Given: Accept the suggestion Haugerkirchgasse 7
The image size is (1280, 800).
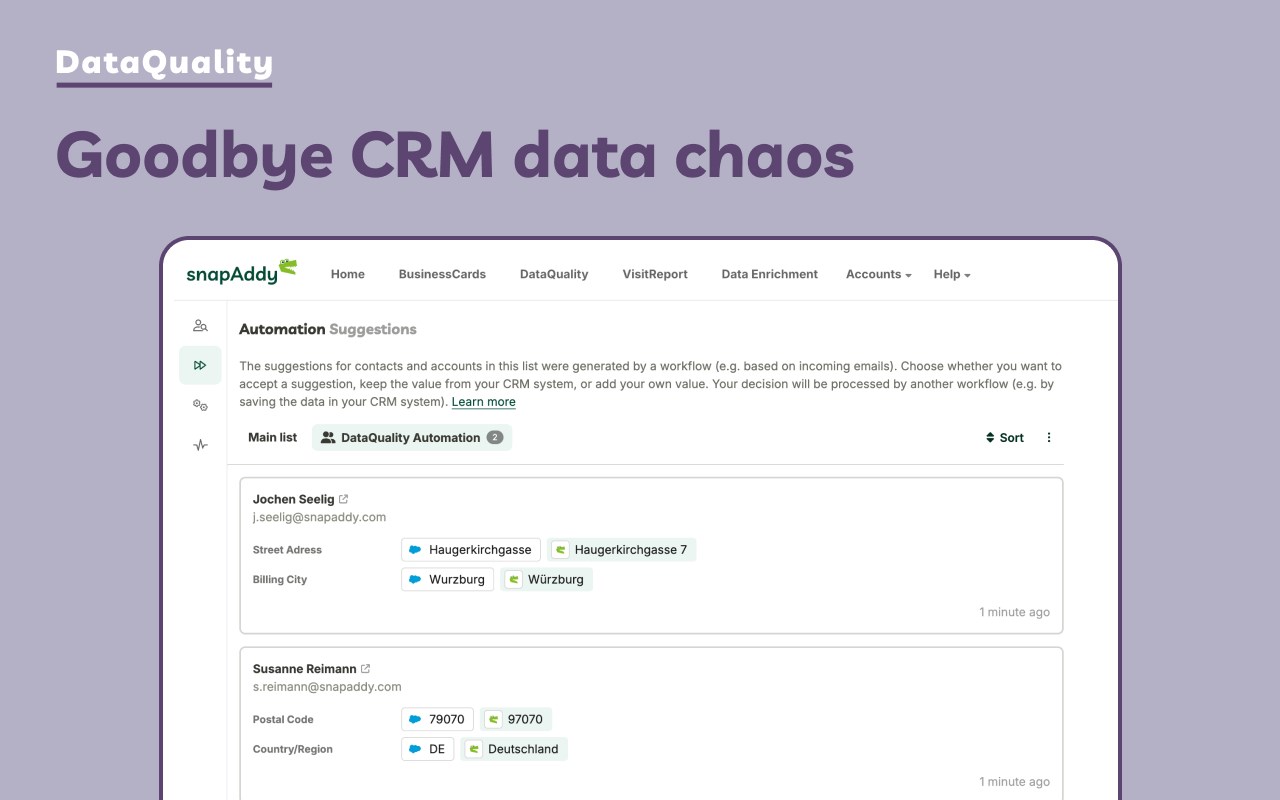Looking at the screenshot, I should (621, 550).
